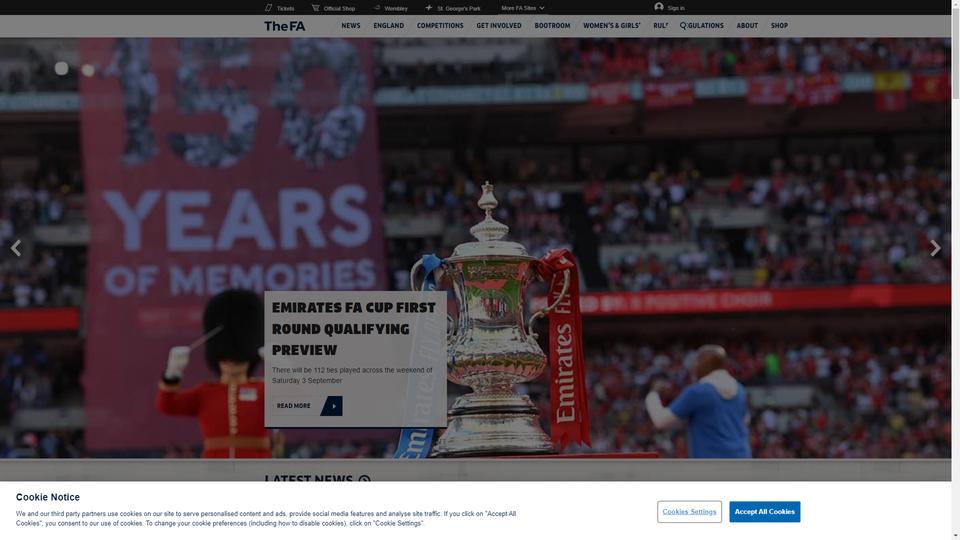Click The FA logo

(x=285, y=26)
